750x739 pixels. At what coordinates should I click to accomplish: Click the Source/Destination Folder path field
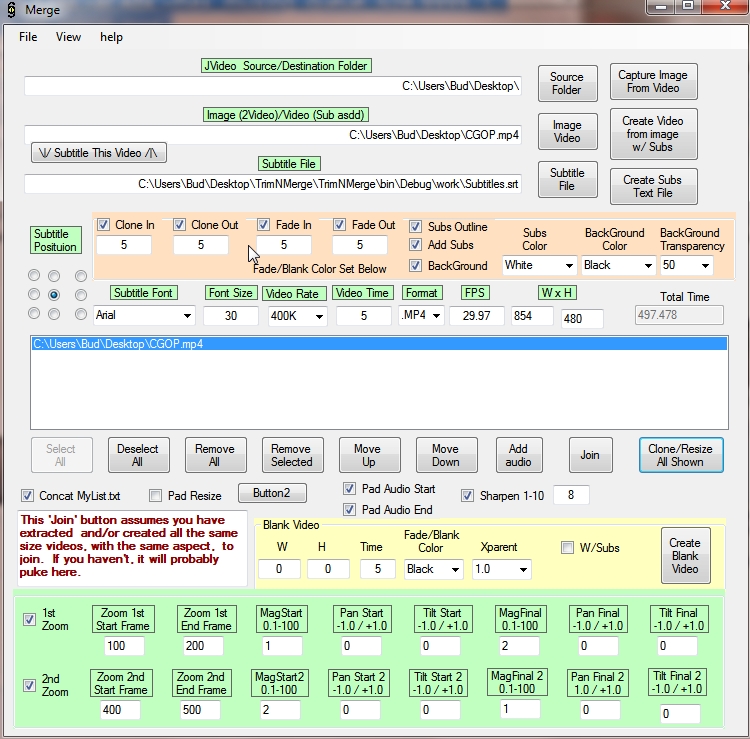[273, 86]
